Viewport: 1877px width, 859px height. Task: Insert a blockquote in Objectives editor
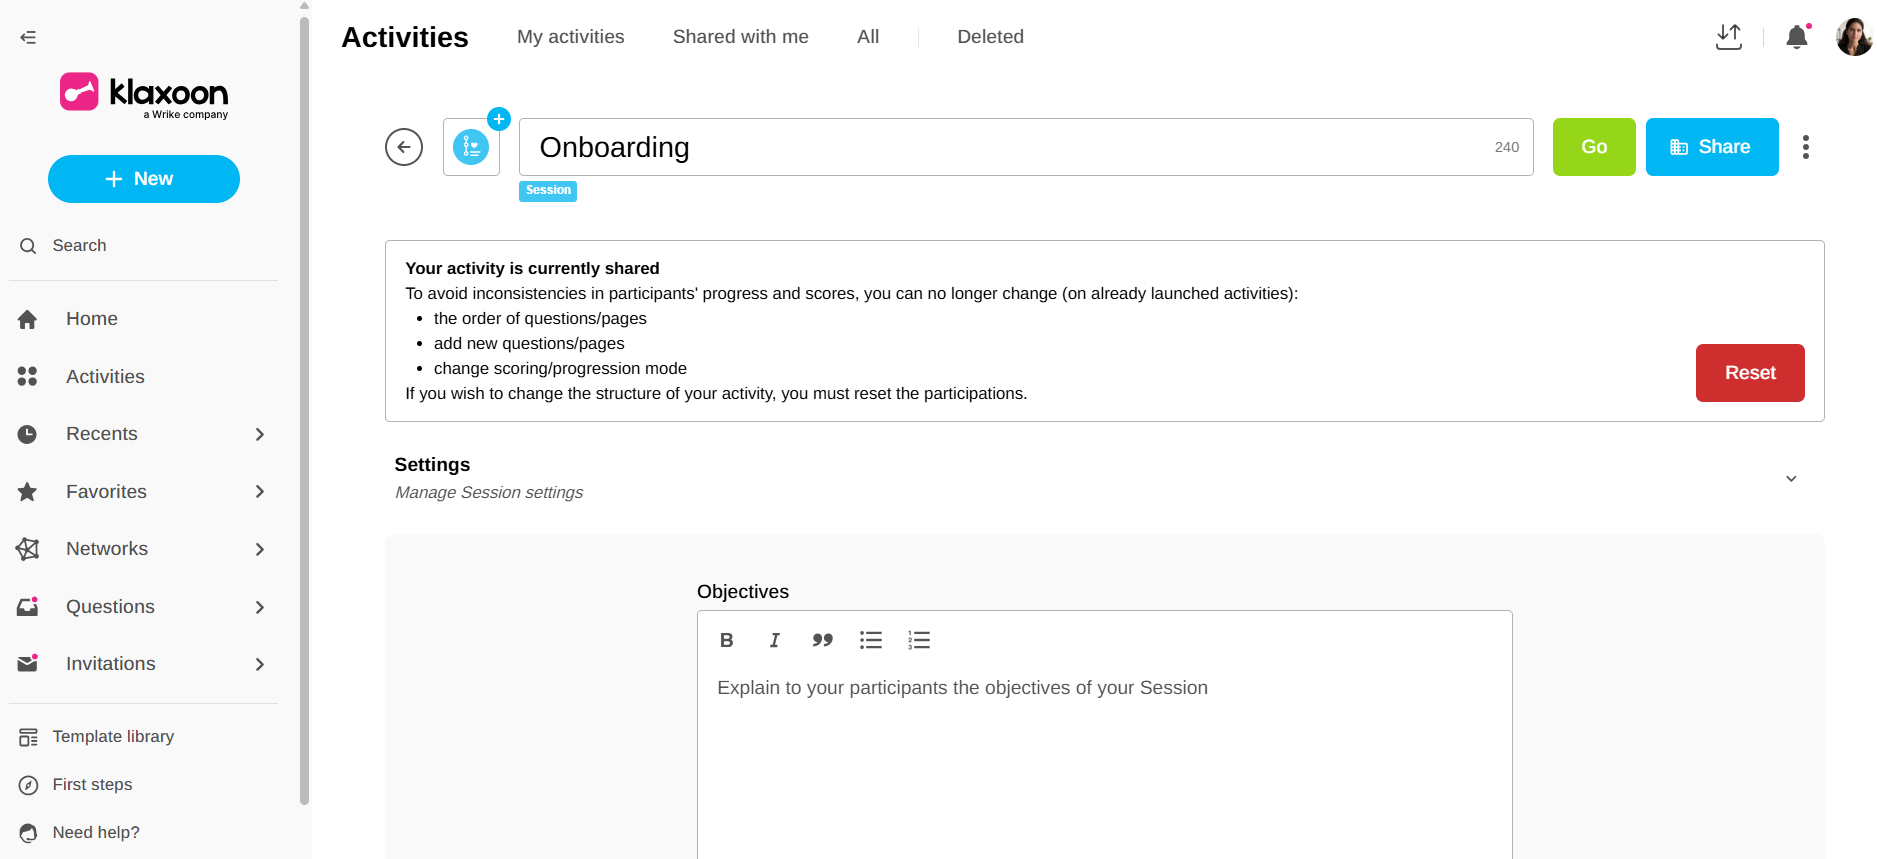coord(822,640)
